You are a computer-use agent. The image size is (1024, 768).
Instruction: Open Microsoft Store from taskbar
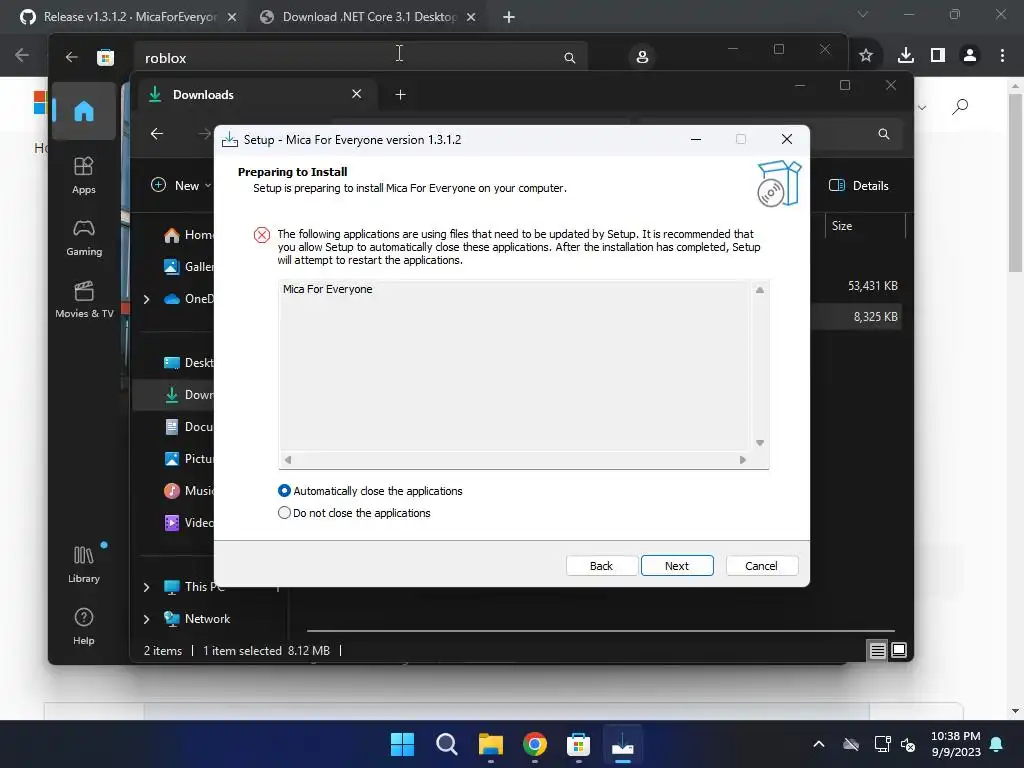click(x=579, y=744)
